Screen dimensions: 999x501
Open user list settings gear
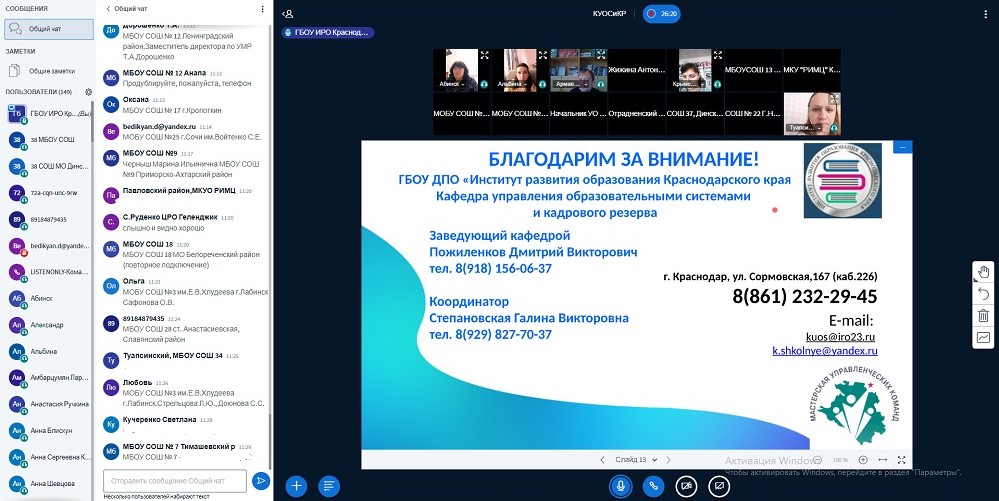coord(88,92)
